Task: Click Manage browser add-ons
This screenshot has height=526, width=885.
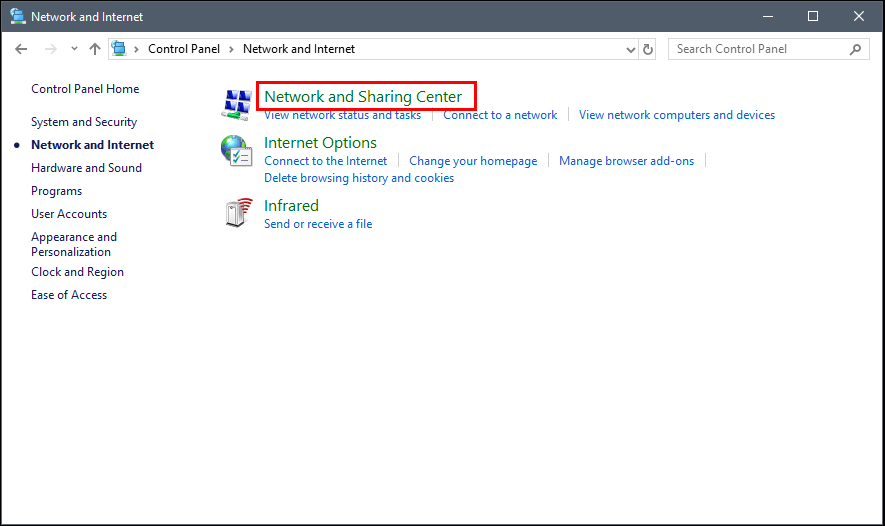Action: [626, 161]
